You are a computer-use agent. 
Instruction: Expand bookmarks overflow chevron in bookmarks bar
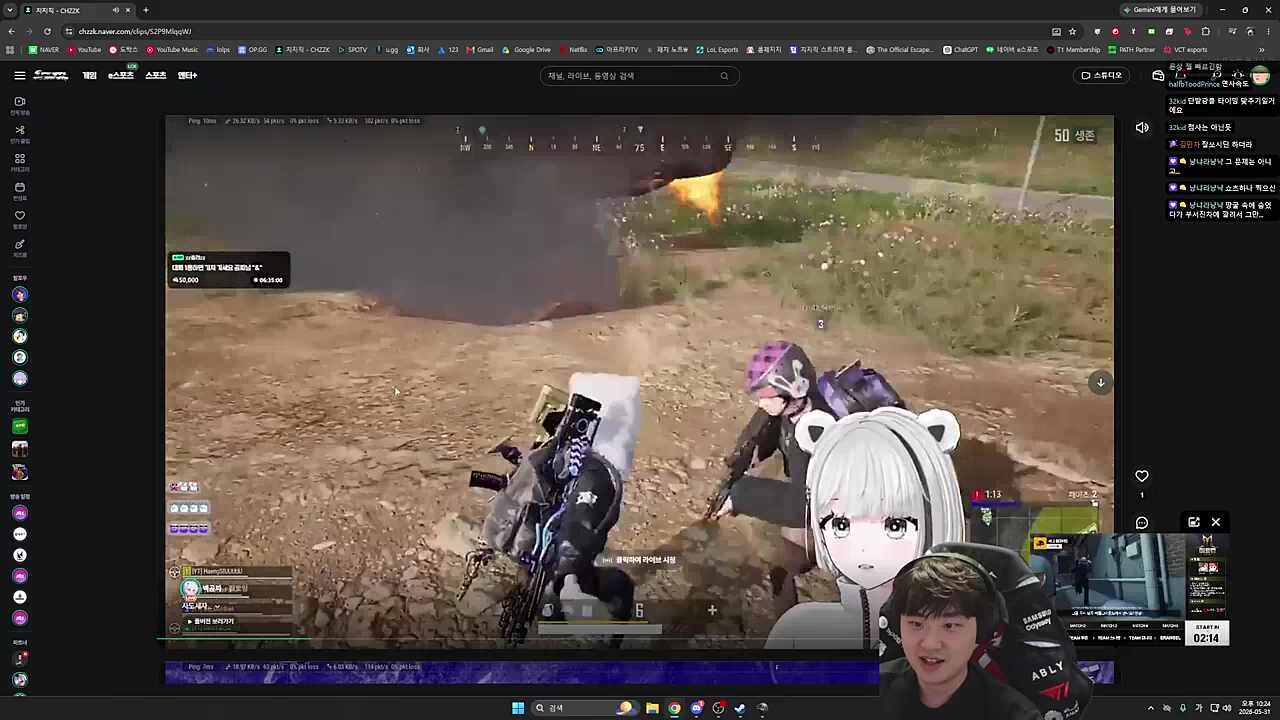point(1262,49)
